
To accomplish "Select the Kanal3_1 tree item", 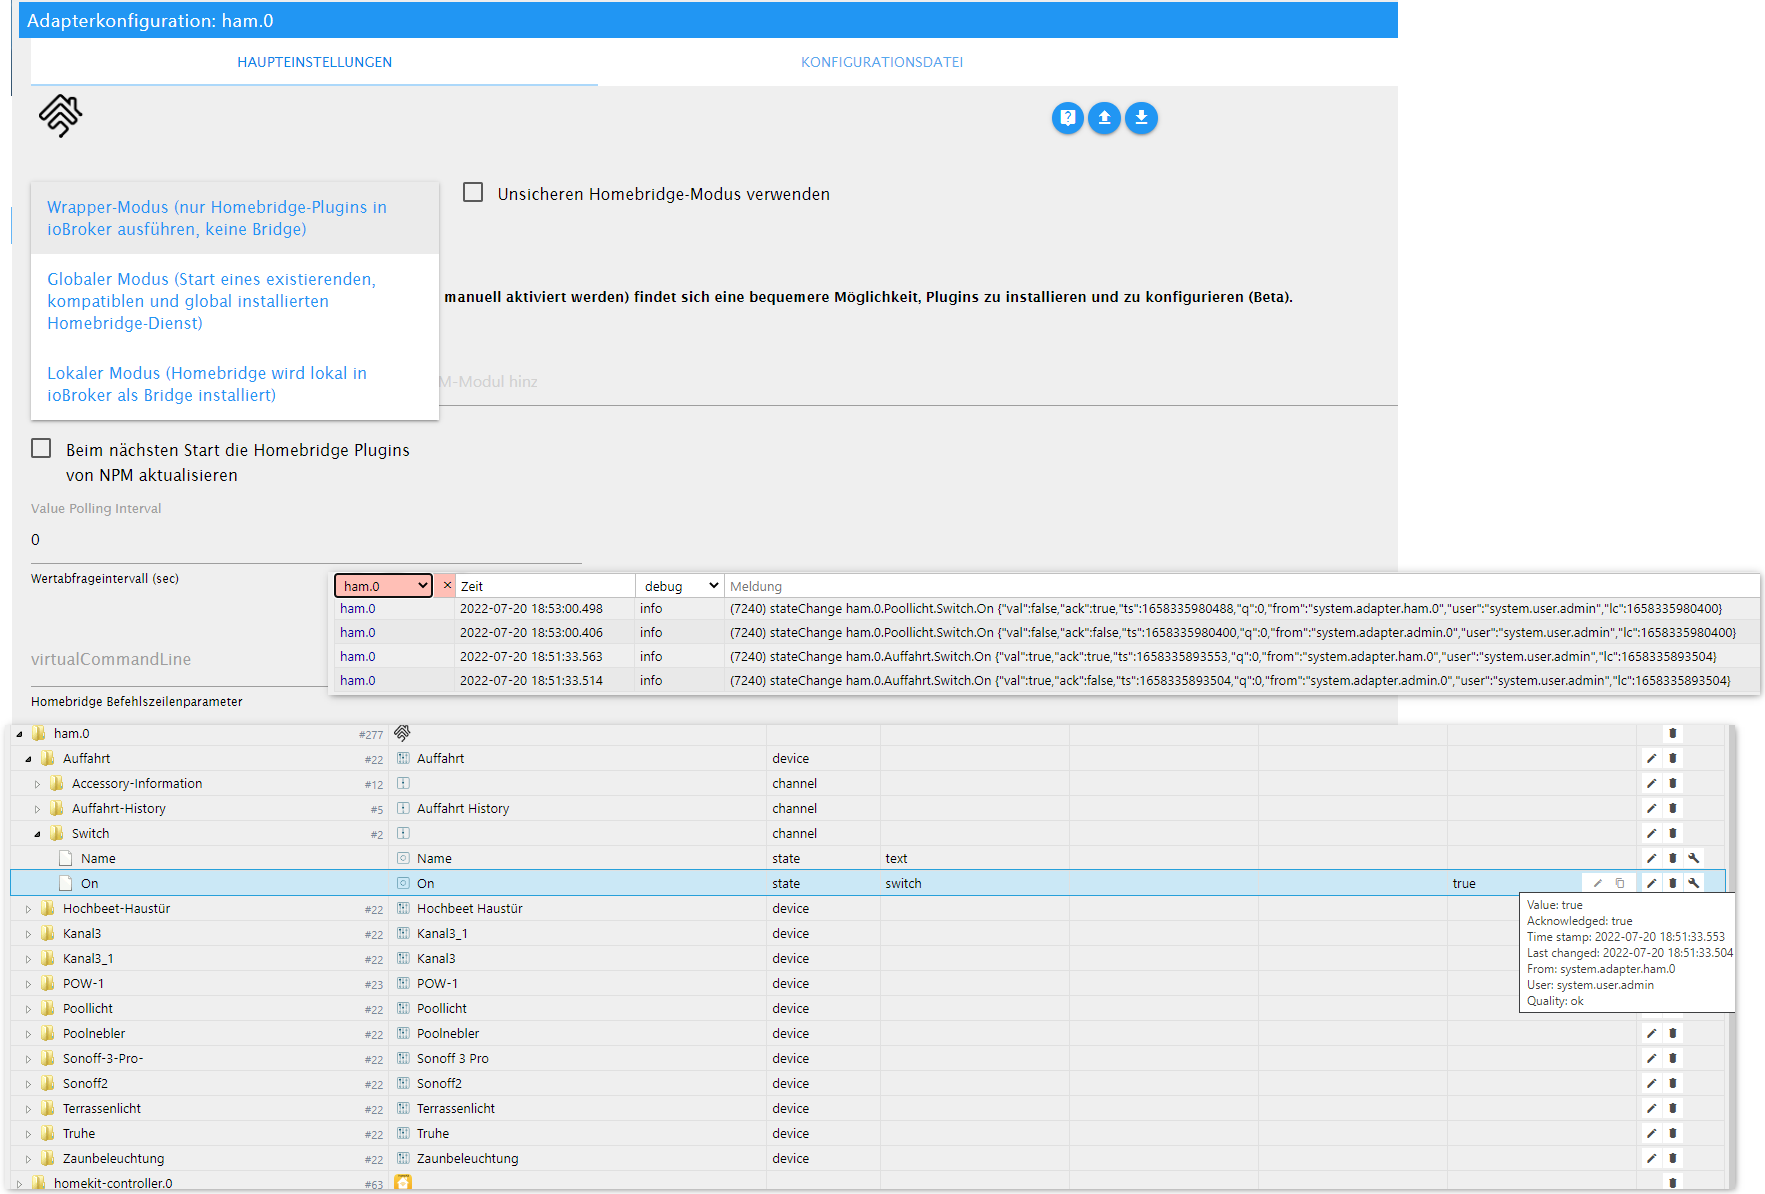I will [x=88, y=959].
